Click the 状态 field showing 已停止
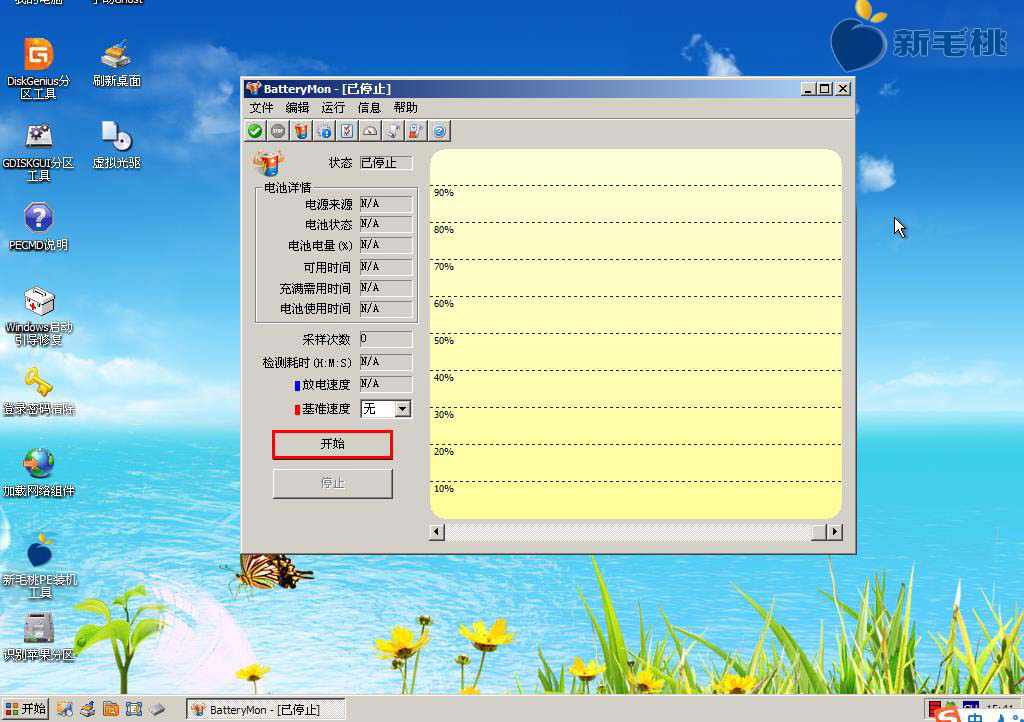This screenshot has height=722, width=1024. click(x=386, y=163)
